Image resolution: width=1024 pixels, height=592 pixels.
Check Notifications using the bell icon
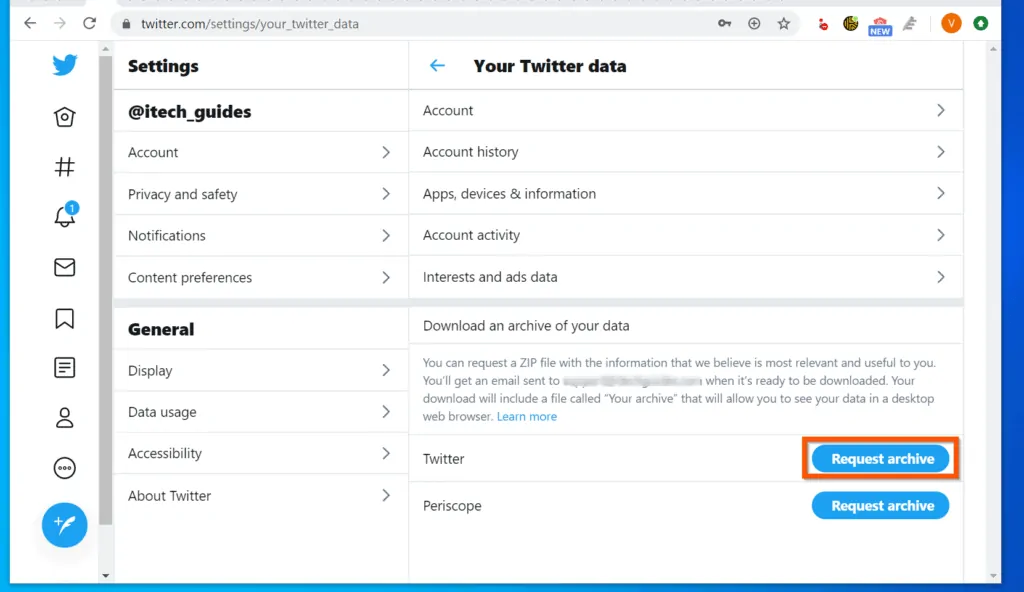pos(64,216)
